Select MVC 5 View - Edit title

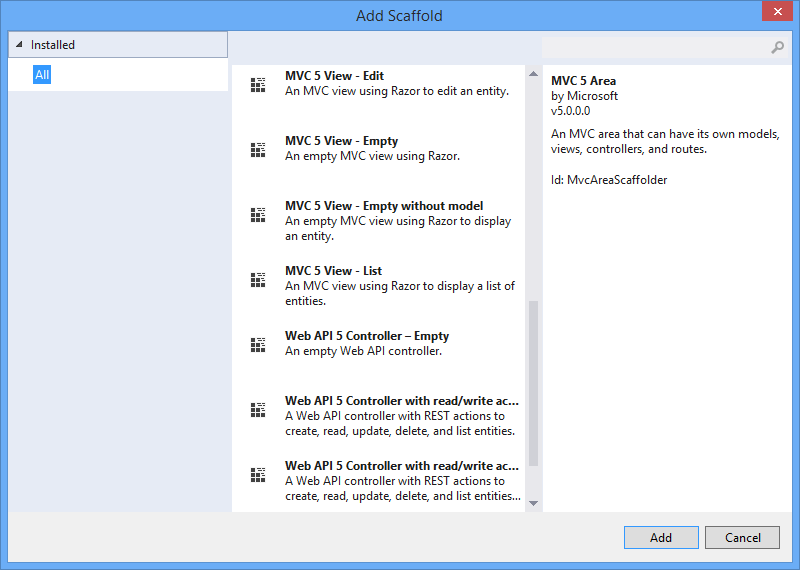pyautogui.click(x=334, y=76)
